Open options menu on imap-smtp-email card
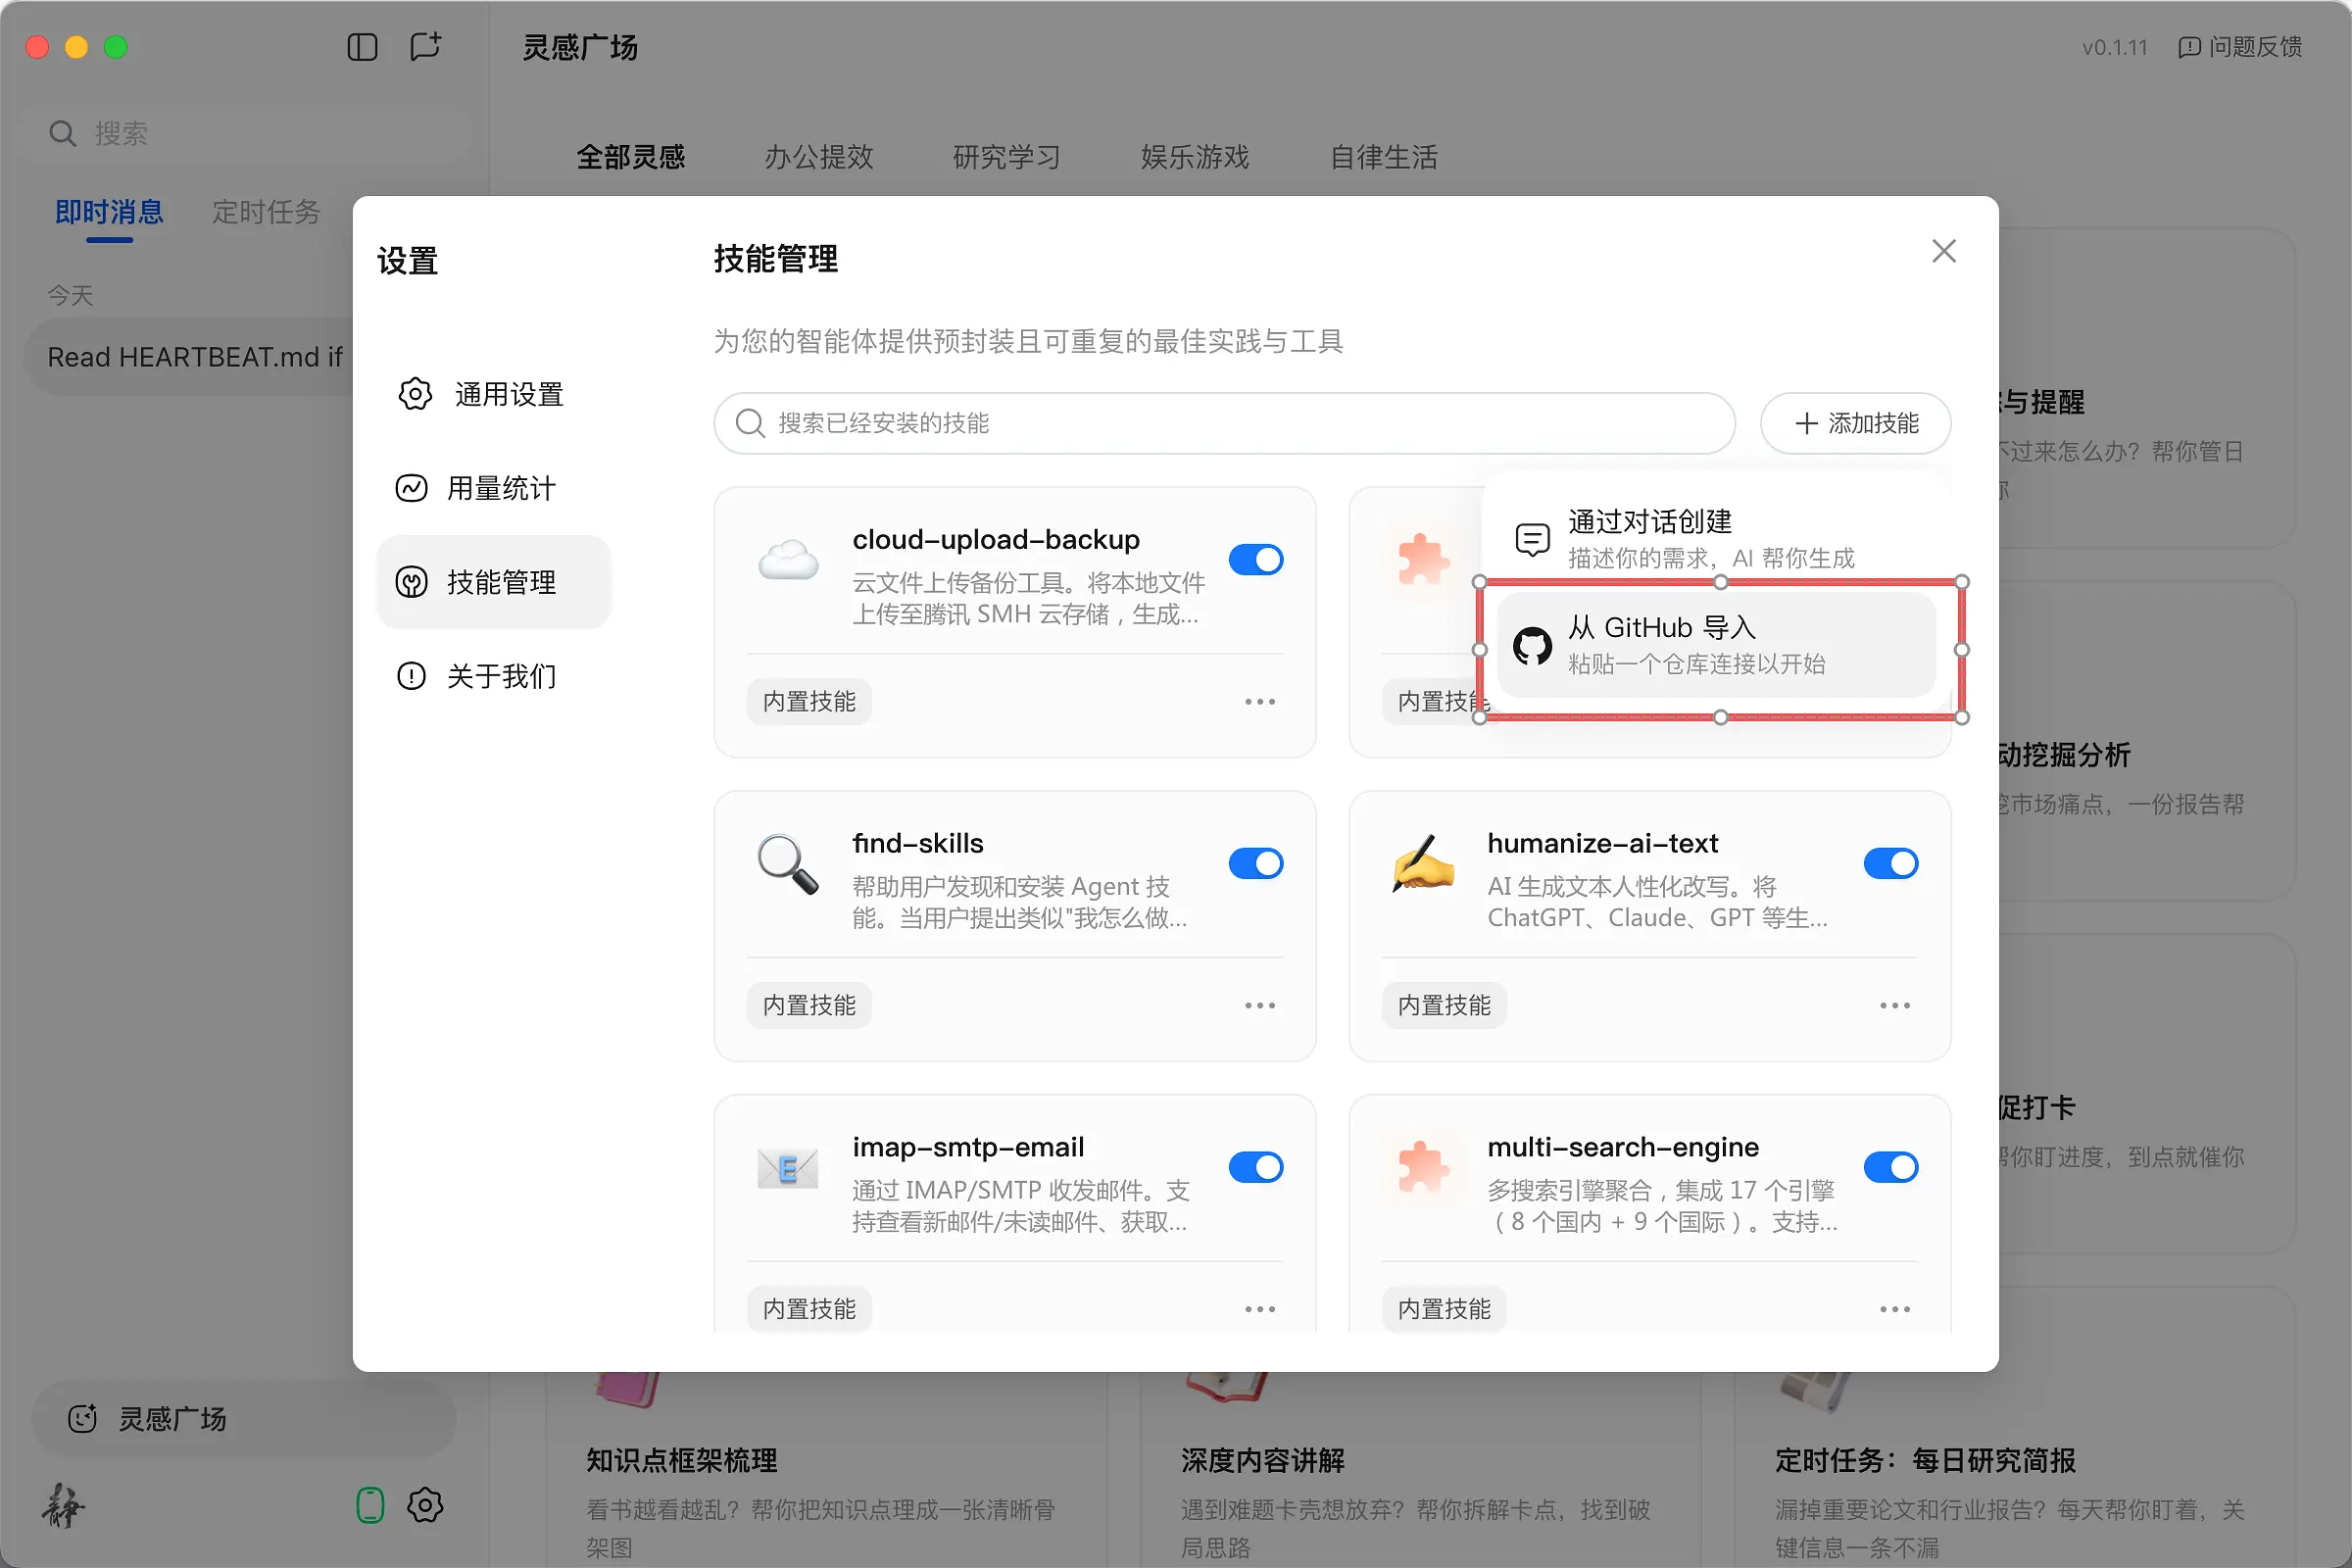Image resolution: width=2352 pixels, height=1568 pixels. point(1259,1308)
